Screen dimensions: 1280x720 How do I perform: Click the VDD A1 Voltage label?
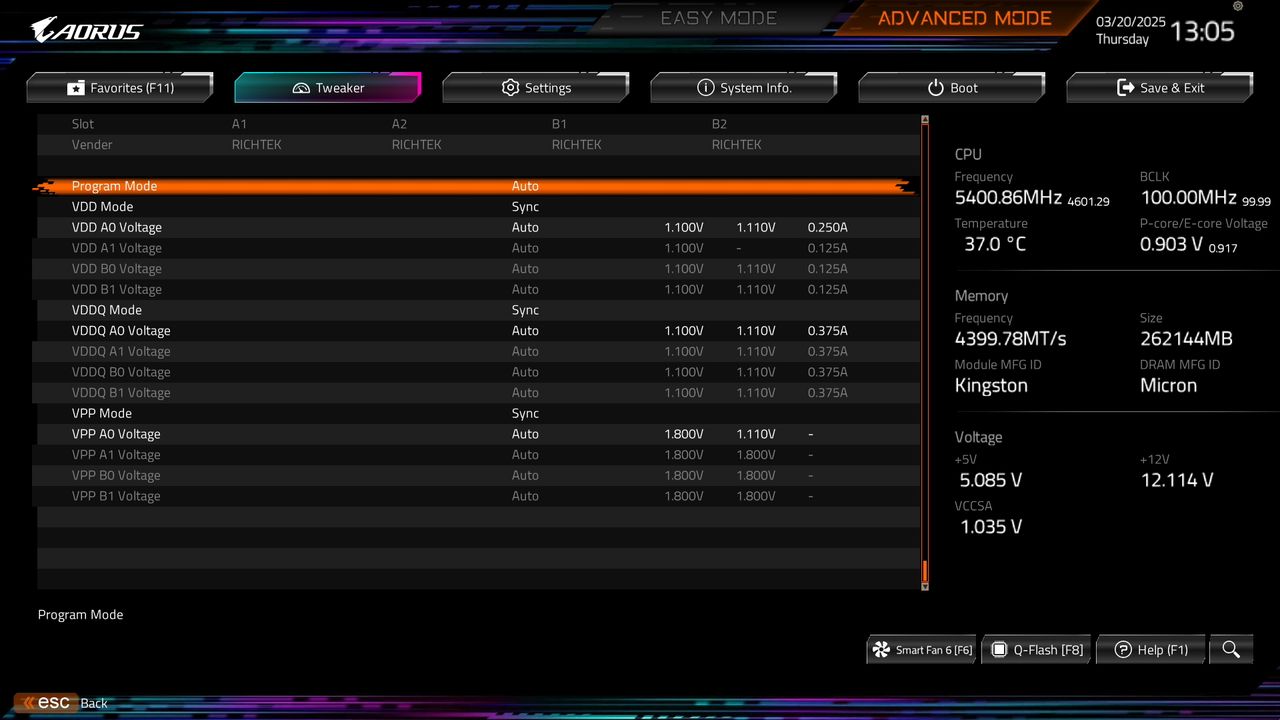(116, 248)
